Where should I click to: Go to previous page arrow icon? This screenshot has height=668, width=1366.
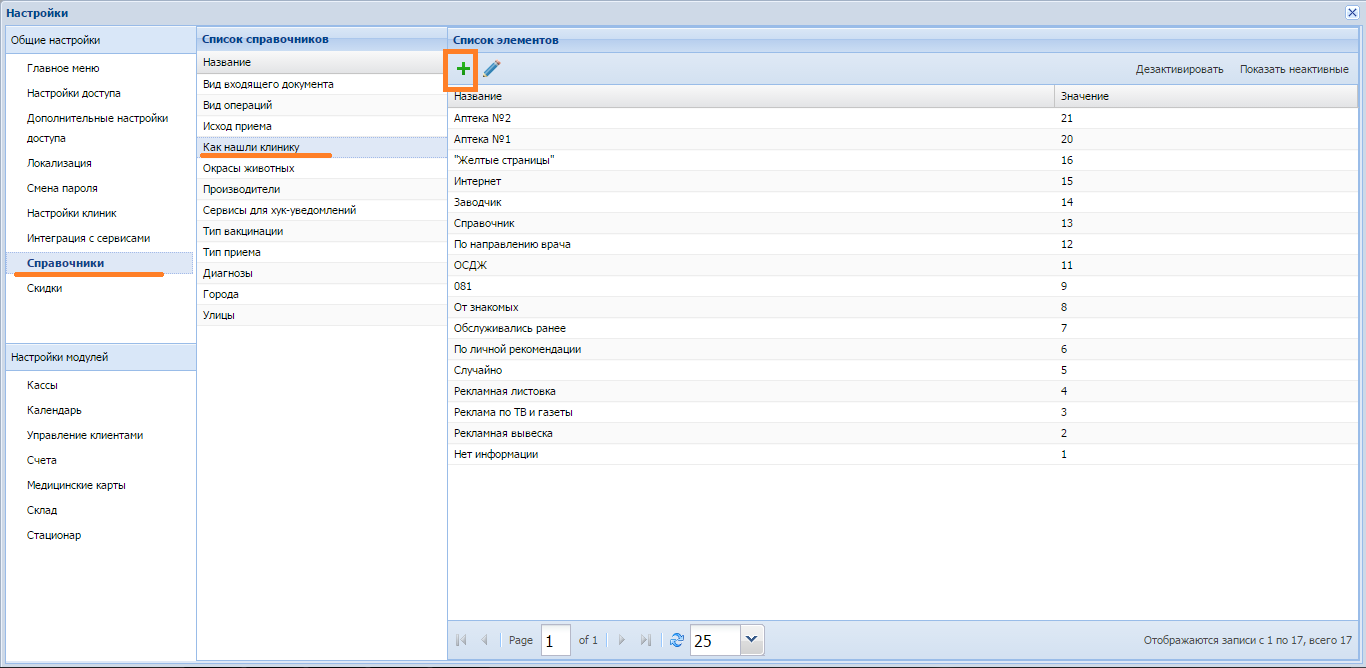[484, 640]
